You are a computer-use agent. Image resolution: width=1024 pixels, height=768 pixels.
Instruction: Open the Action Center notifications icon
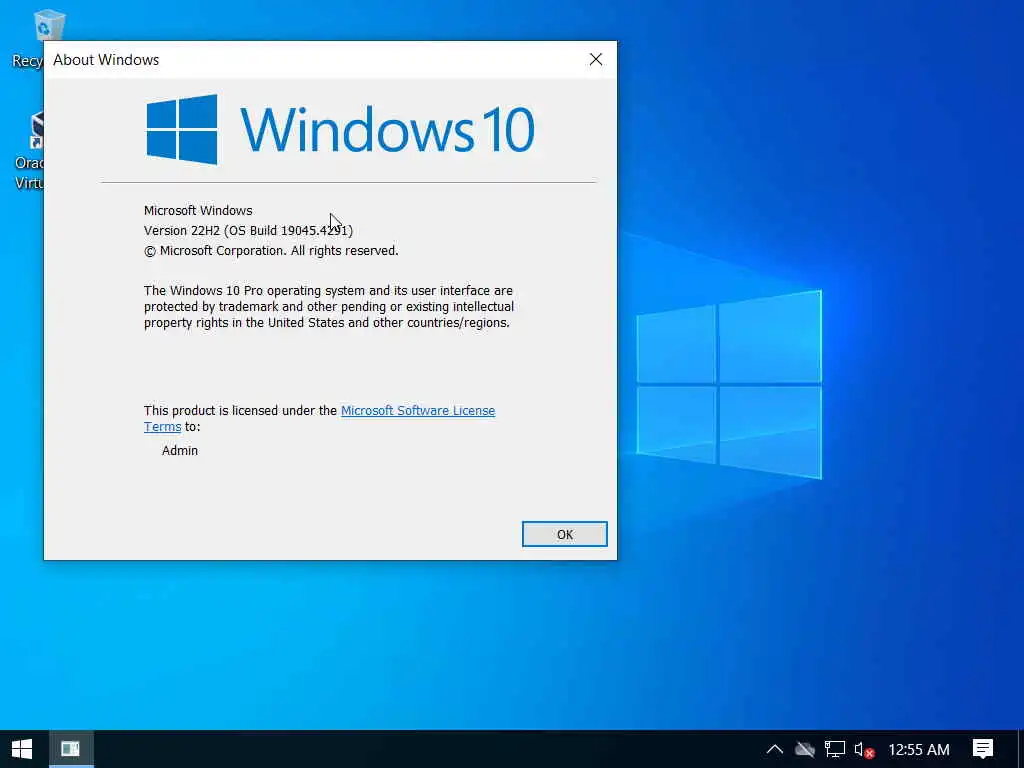tap(982, 749)
